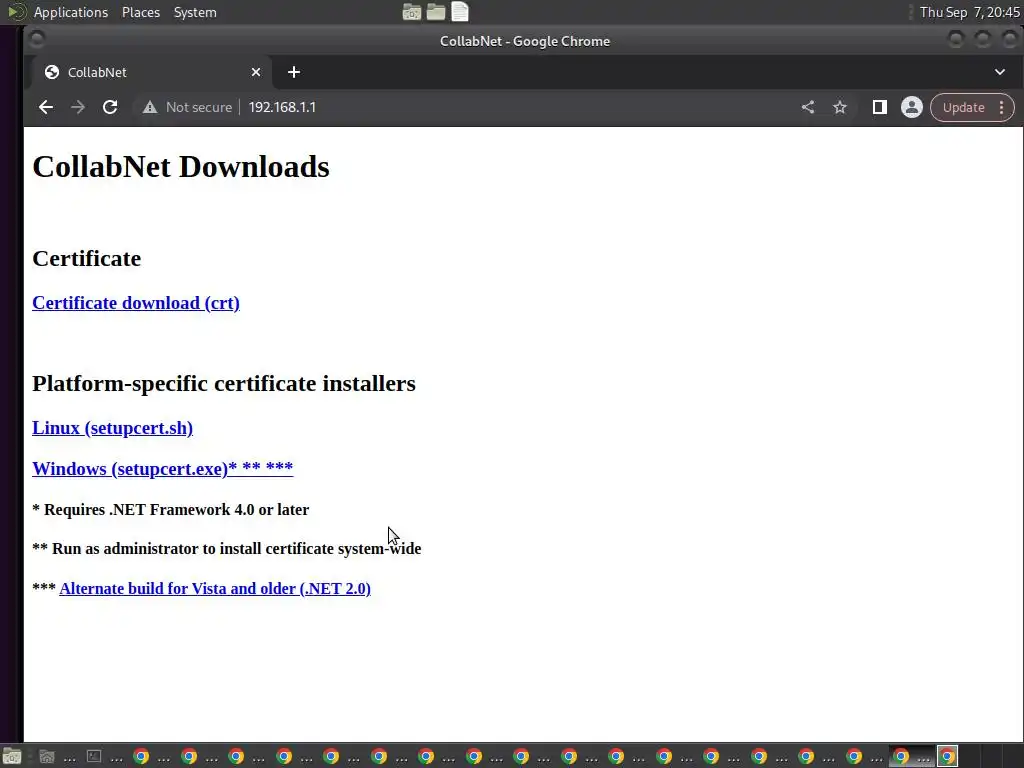This screenshot has width=1024, height=768.
Task: Click '* Requires .NET Framework 4.0 or later'
Action: (170, 509)
